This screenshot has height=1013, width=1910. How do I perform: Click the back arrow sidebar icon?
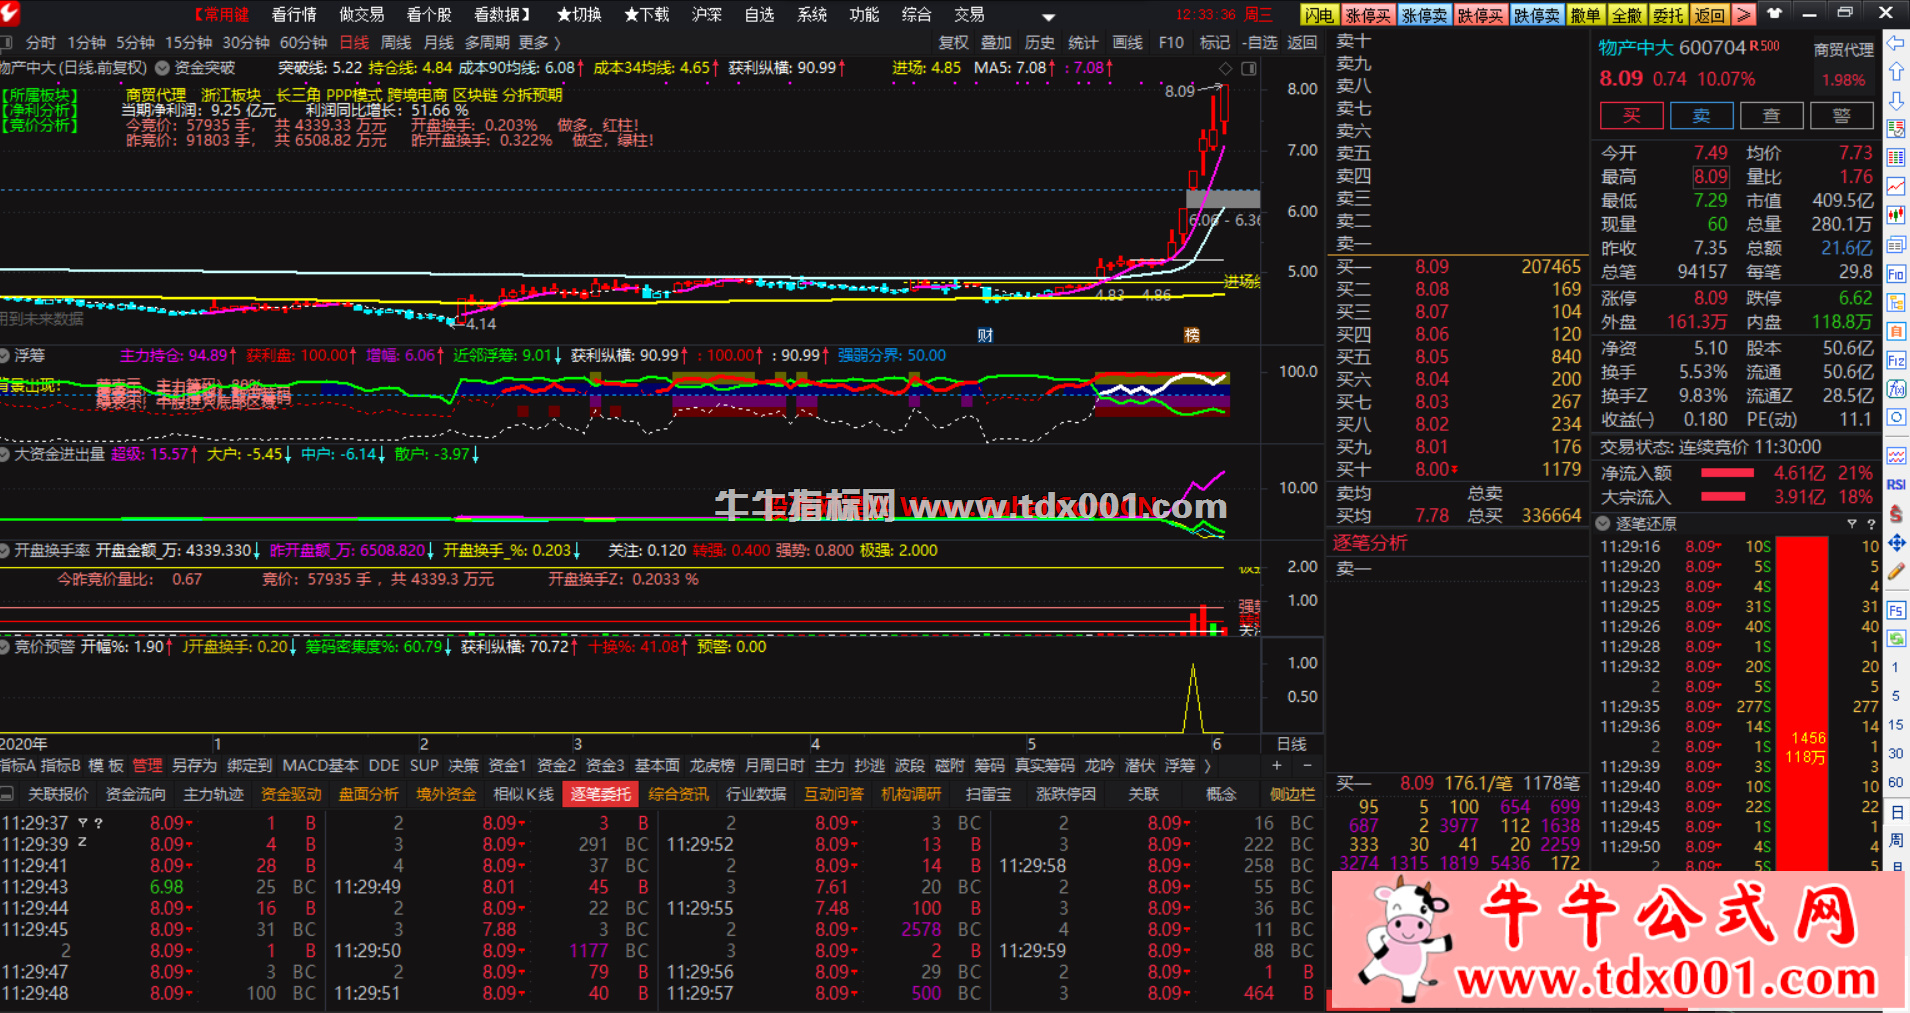[1895, 43]
